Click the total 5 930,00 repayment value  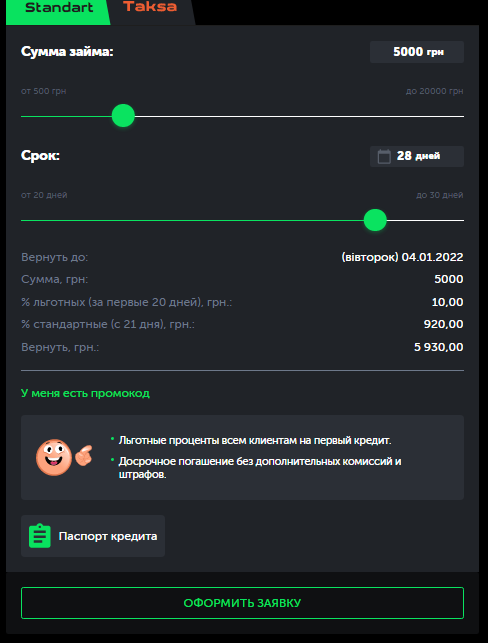tap(439, 347)
